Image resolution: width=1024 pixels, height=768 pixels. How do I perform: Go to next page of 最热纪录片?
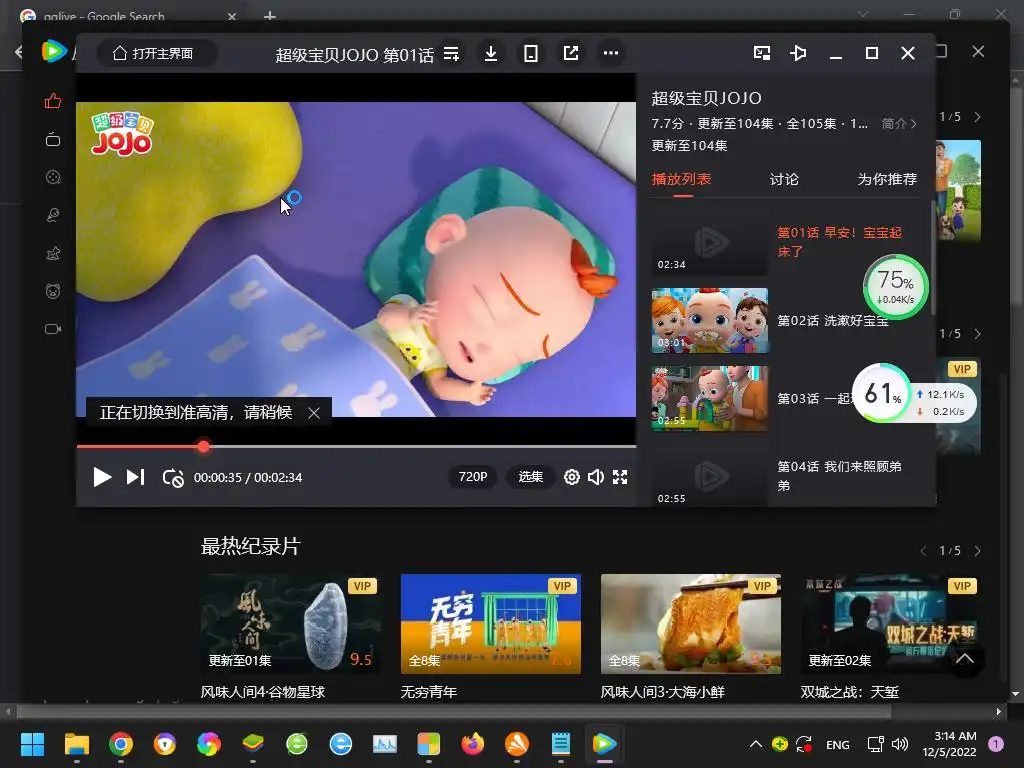point(977,551)
